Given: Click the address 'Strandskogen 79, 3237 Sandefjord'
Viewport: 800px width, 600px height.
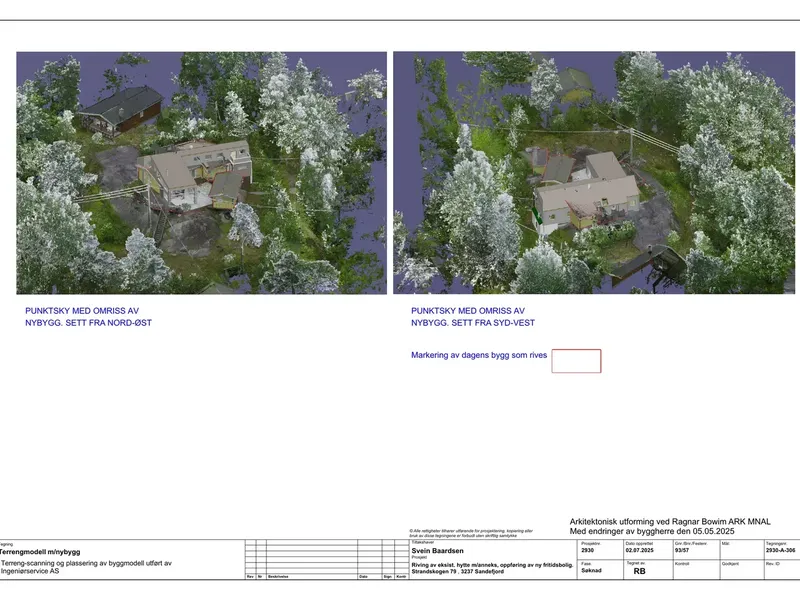Looking at the screenshot, I should (x=458, y=571).
